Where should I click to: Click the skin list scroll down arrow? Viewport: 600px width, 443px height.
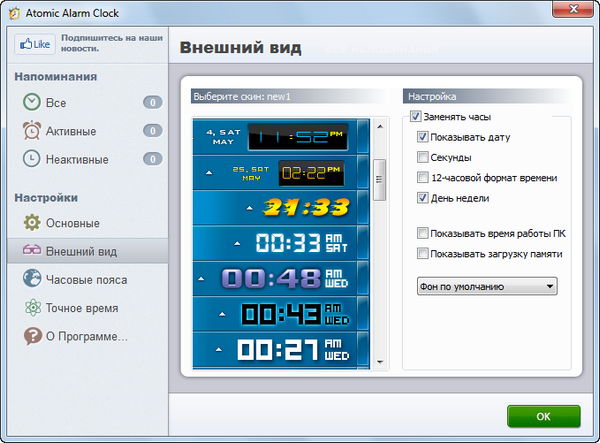pos(379,362)
